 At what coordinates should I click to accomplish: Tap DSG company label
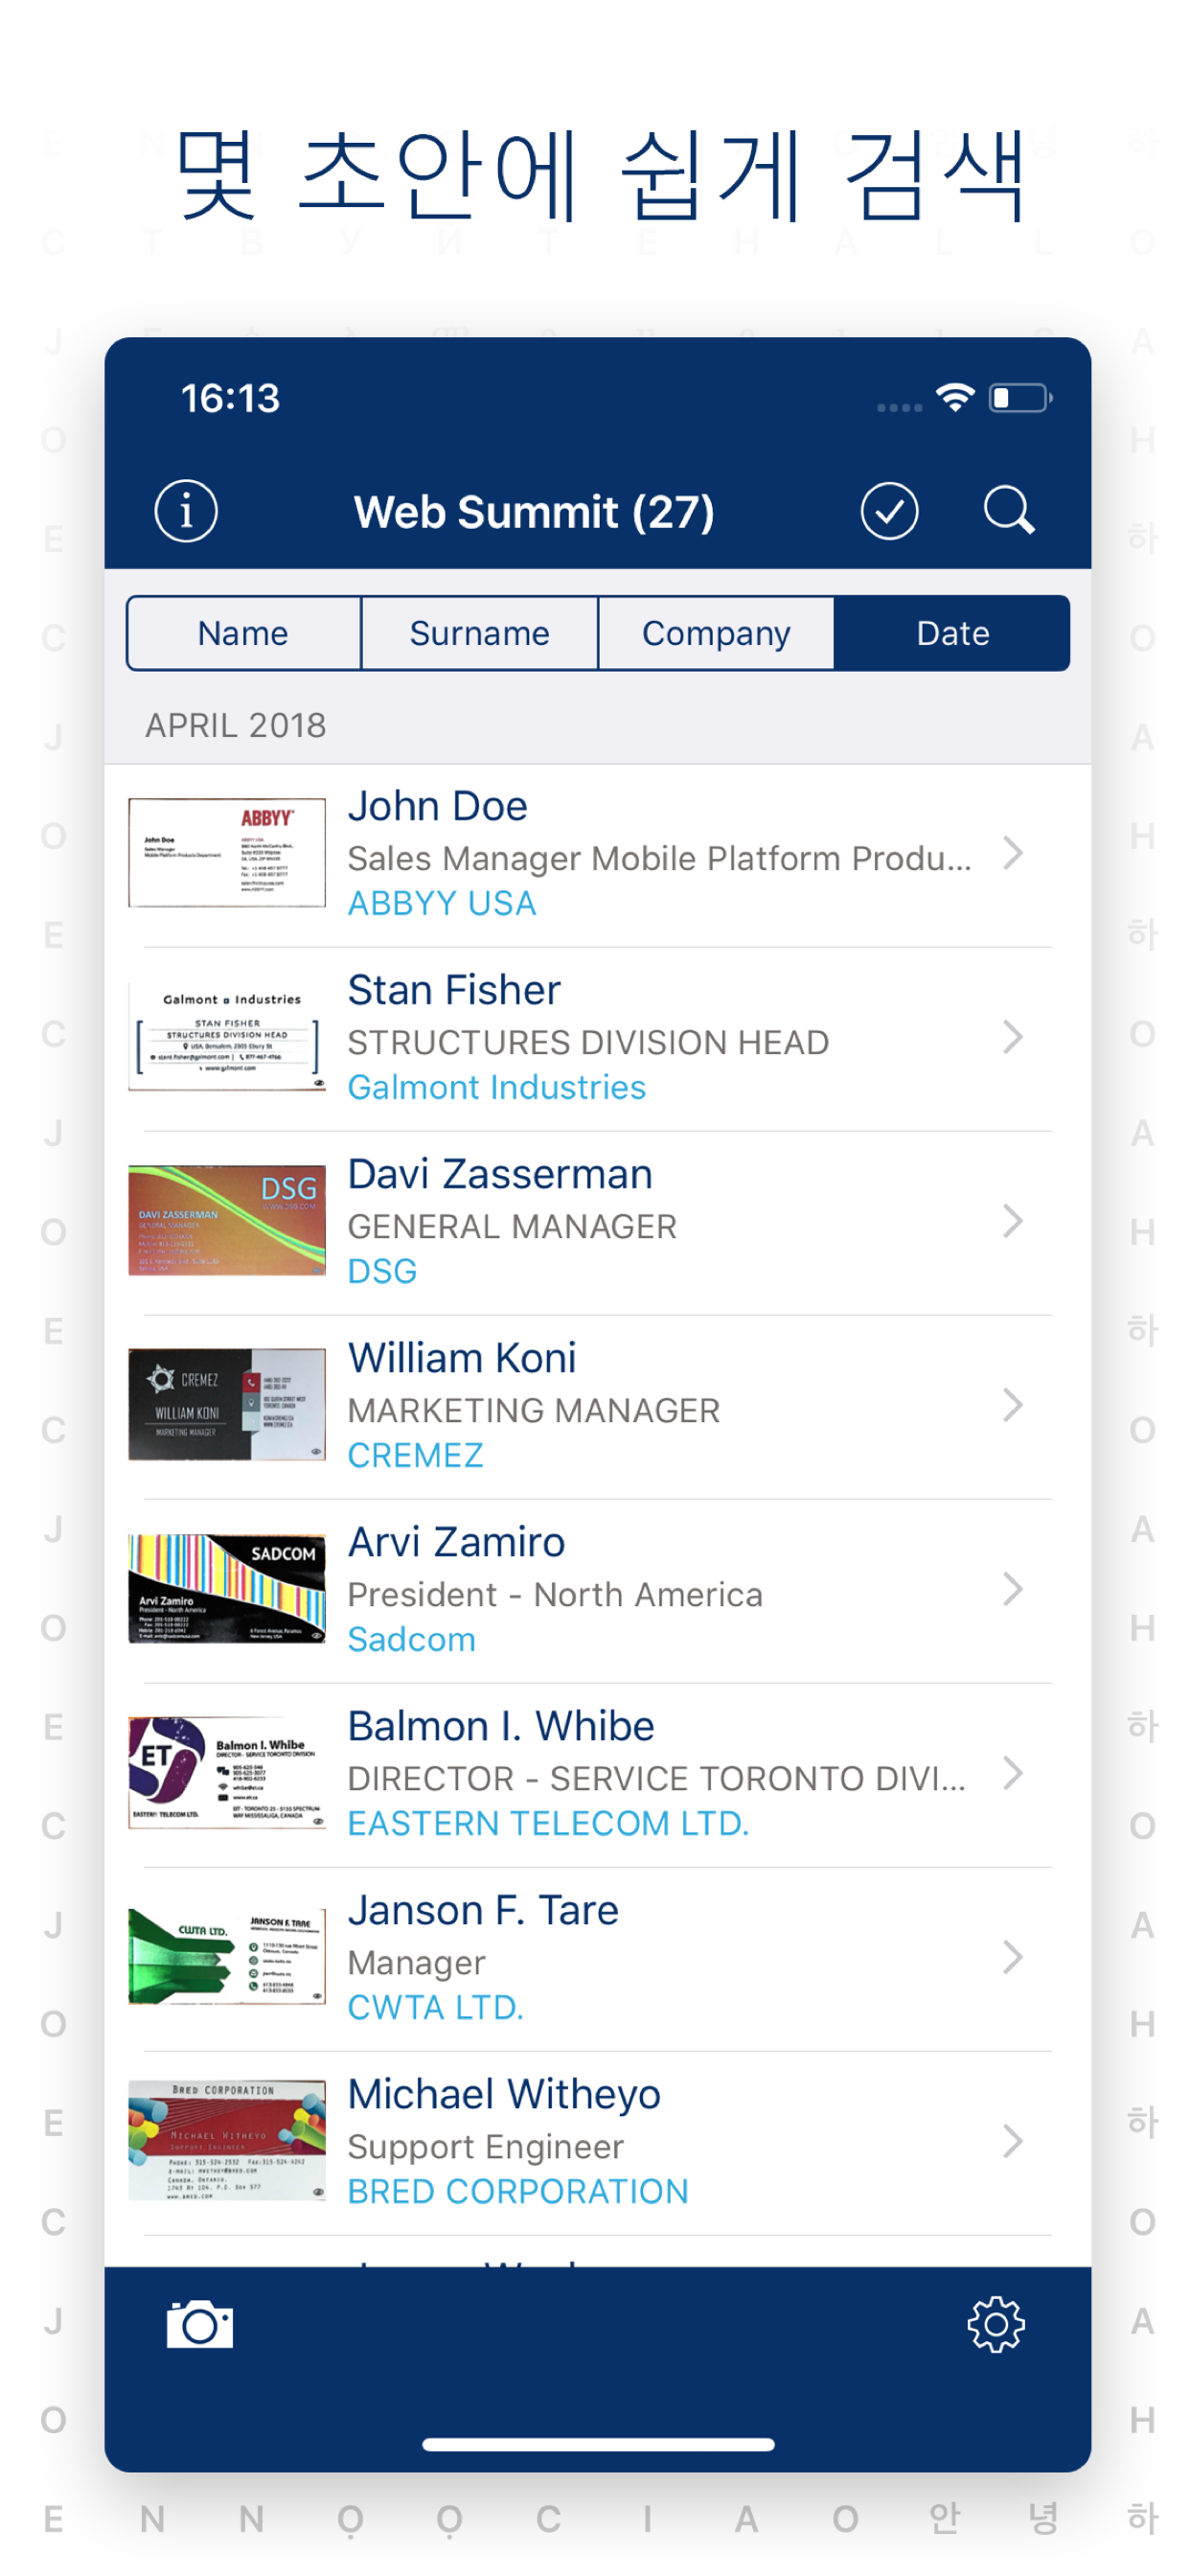(x=382, y=1271)
